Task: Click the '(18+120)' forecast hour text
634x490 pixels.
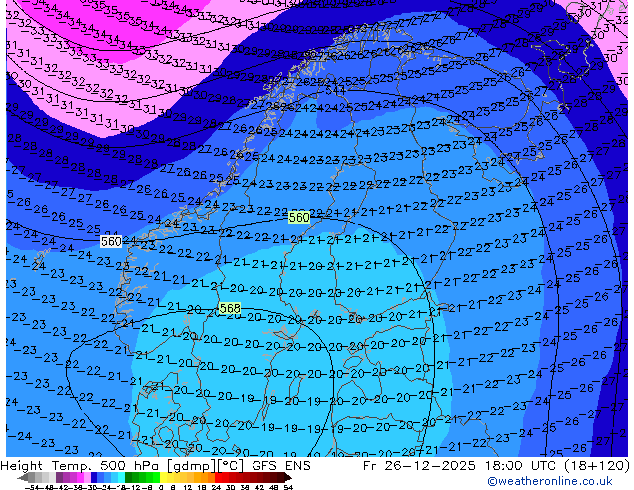Action: point(598,466)
